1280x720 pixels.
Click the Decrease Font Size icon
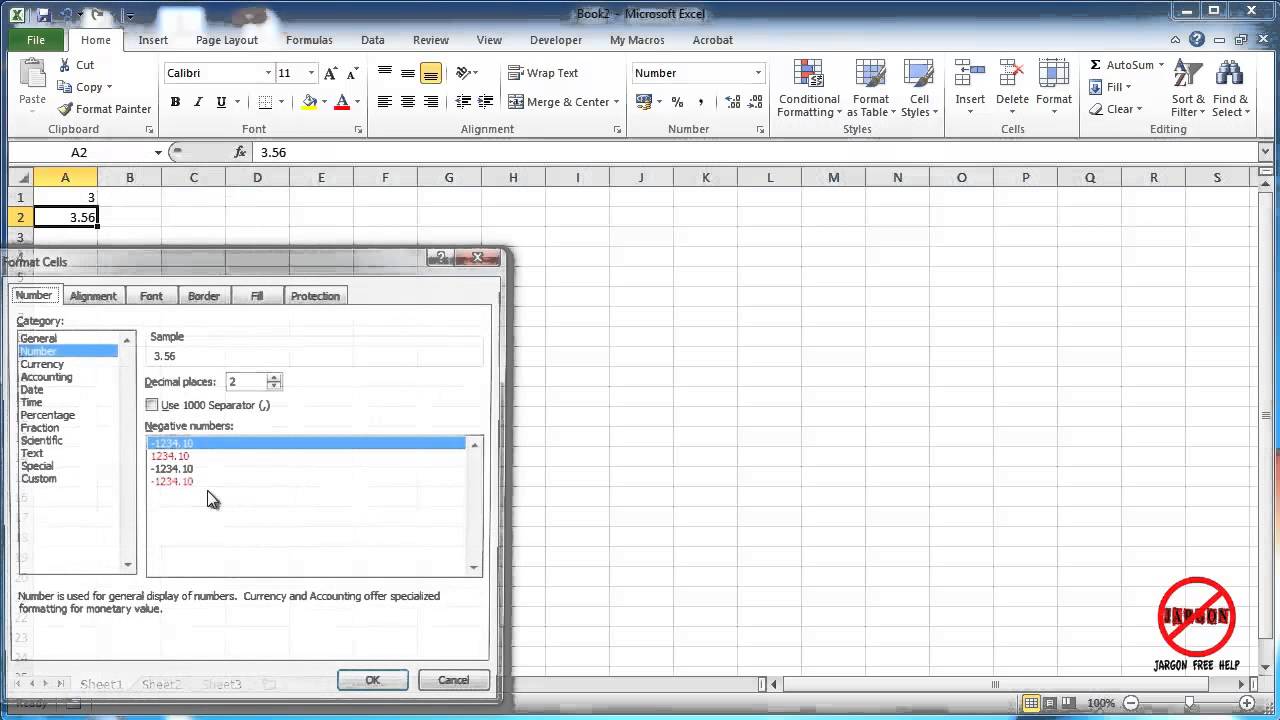click(x=351, y=73)
